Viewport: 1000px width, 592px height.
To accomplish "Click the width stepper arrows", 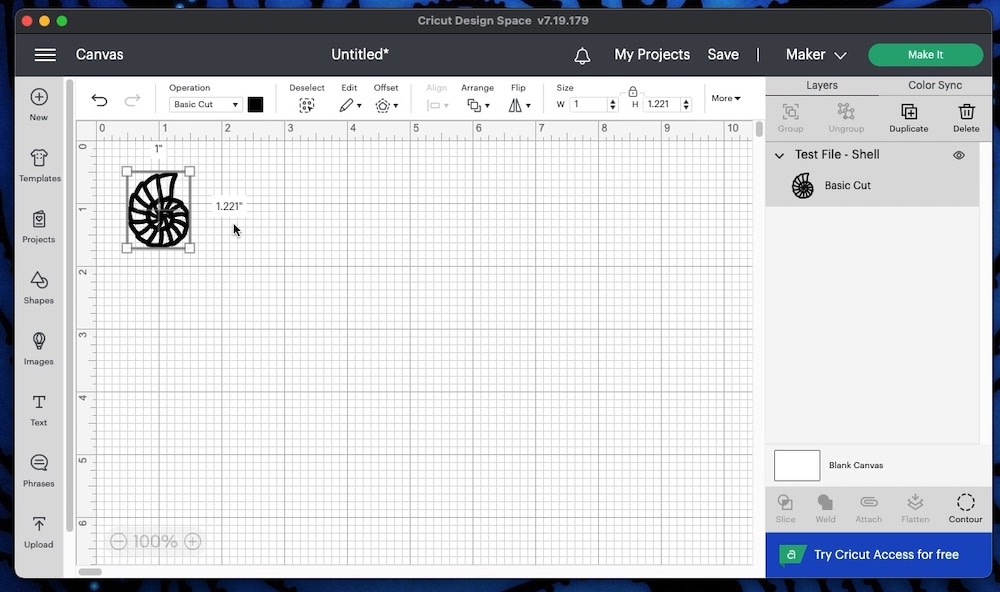I will click(x=612, y=105).
